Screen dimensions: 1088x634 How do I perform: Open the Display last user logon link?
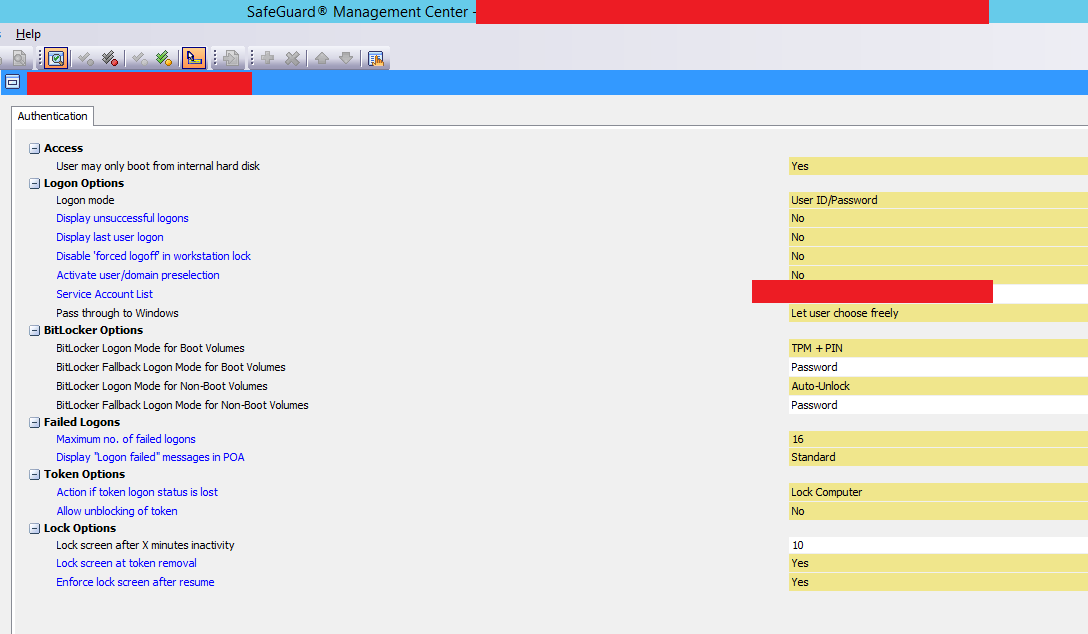click(x=110, y=237)
